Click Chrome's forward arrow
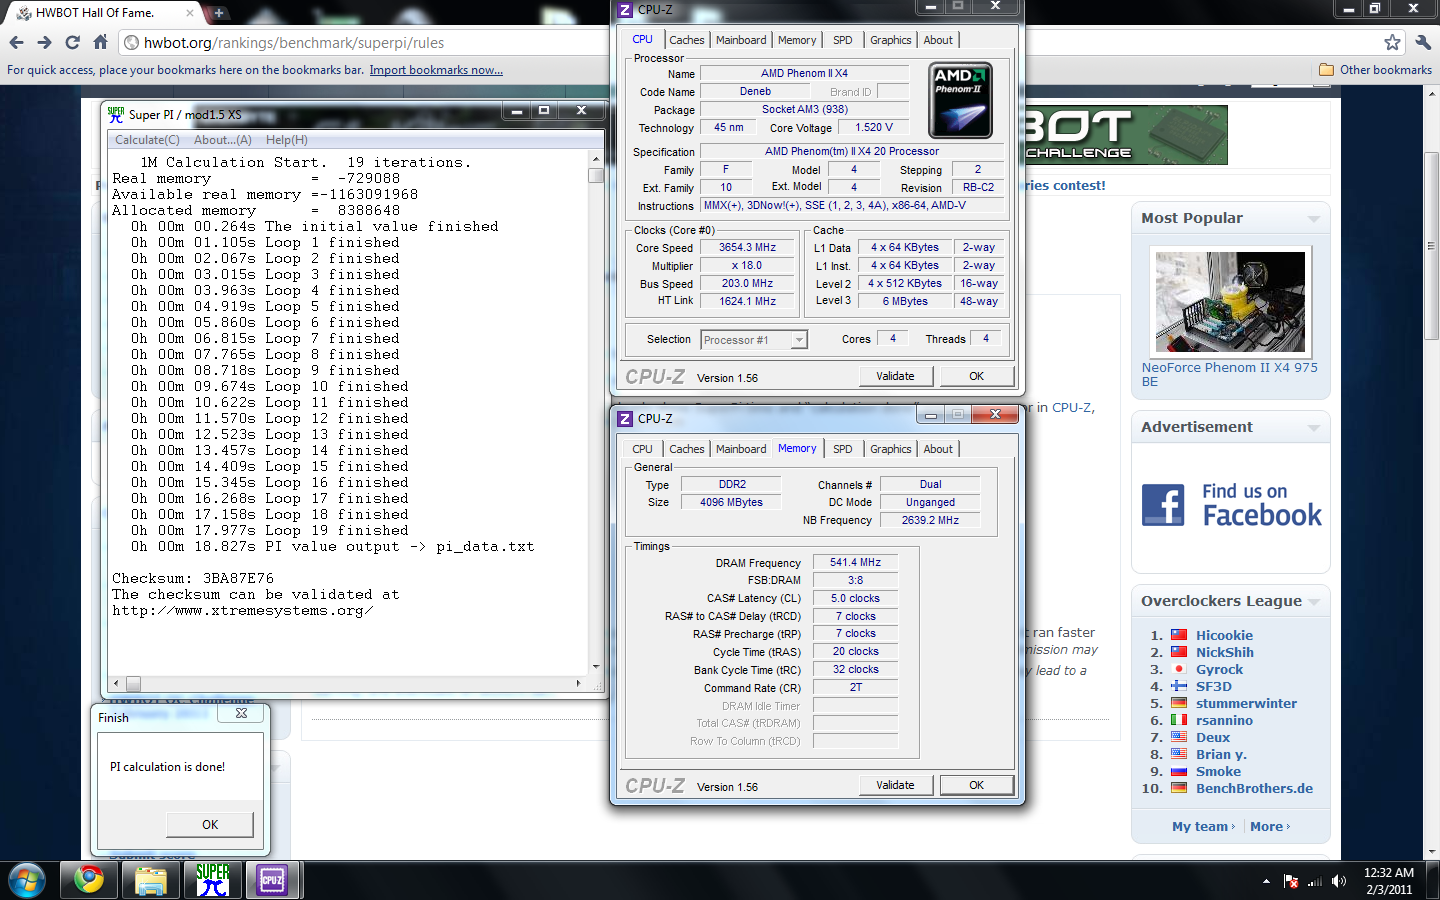1440x900 pixels. point(44,42)
